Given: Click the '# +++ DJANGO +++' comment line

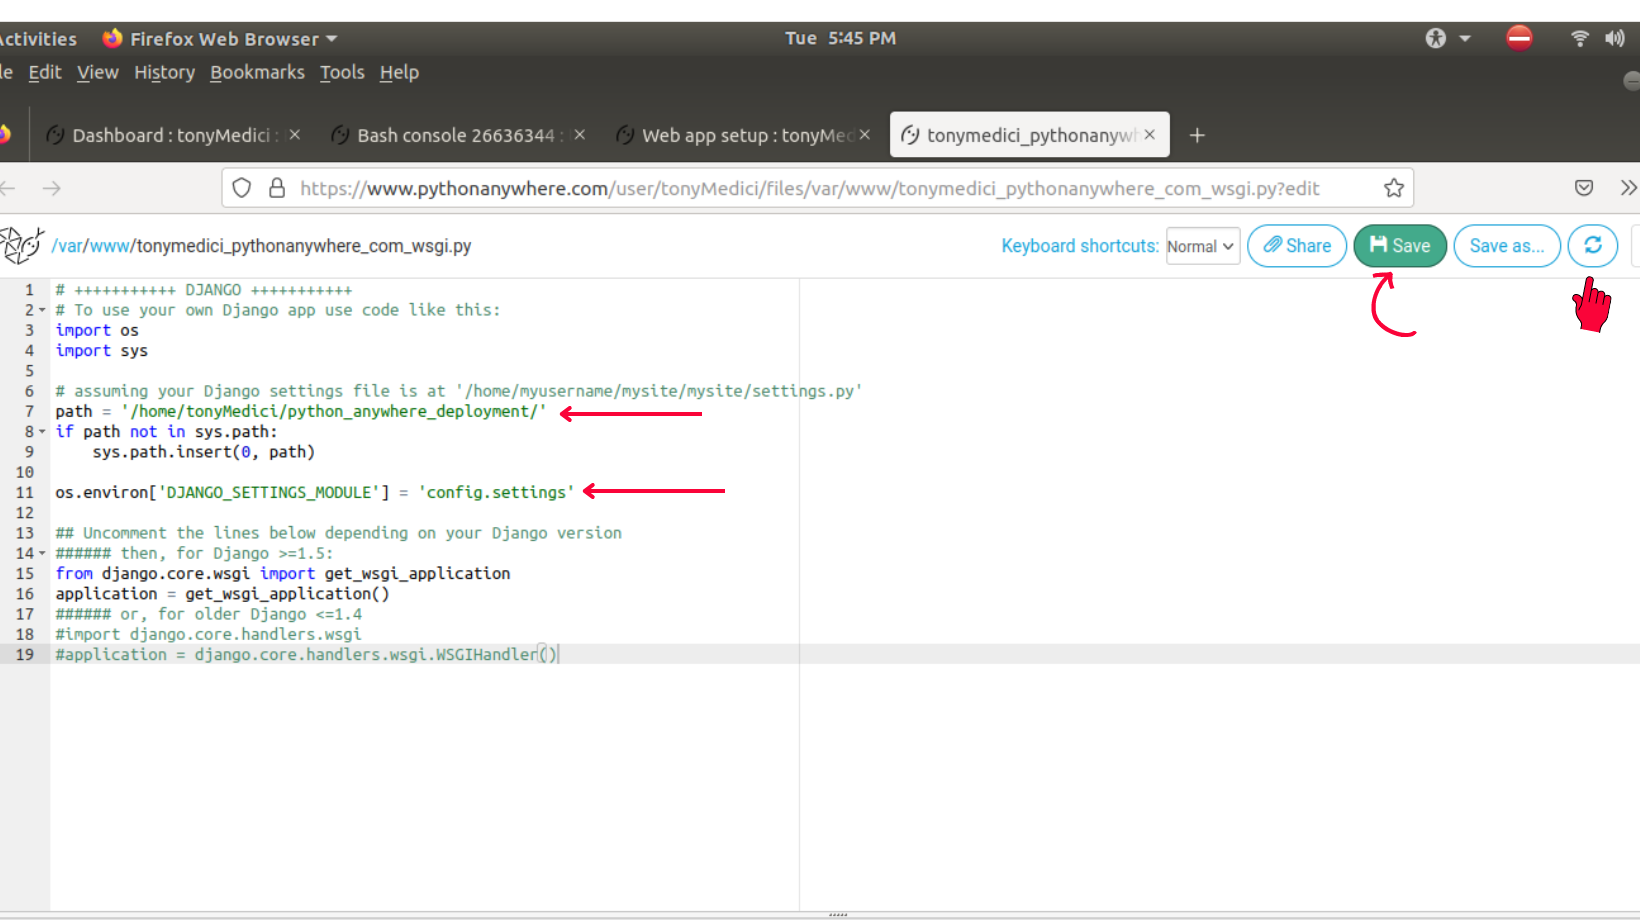Looking at the screenshot, I should [204, 290].
